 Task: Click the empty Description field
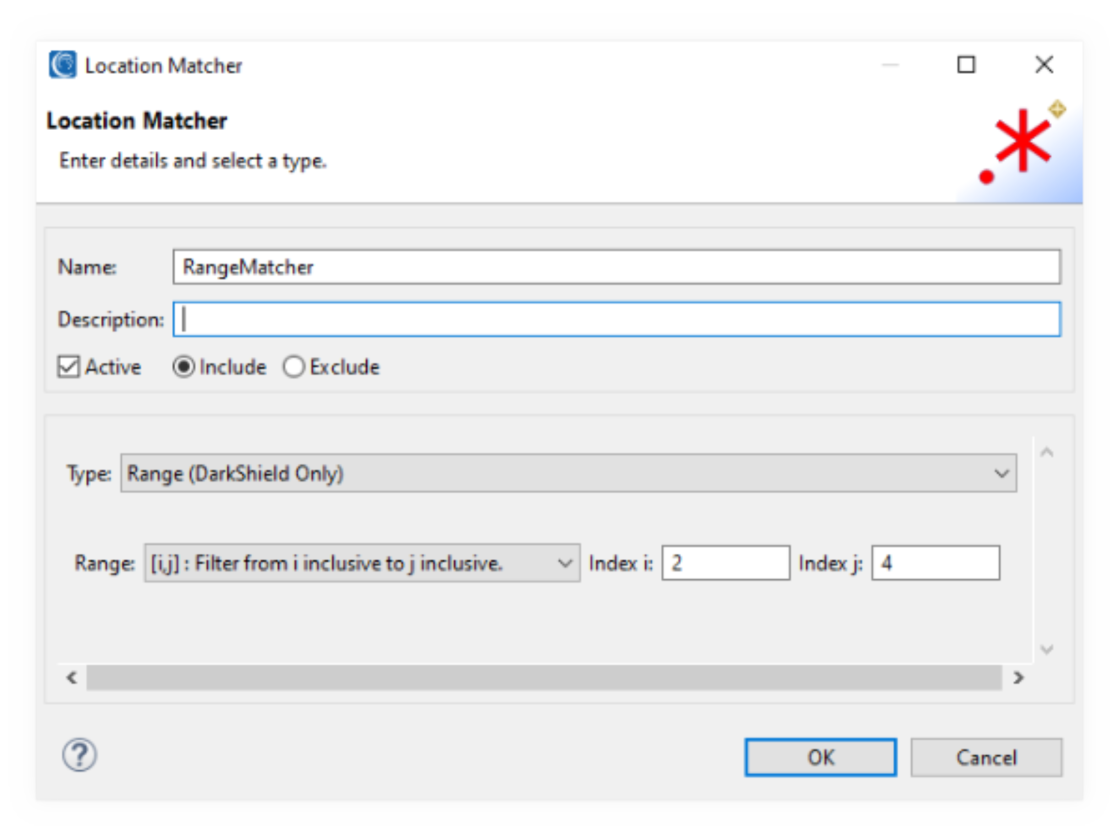[500, 320]
